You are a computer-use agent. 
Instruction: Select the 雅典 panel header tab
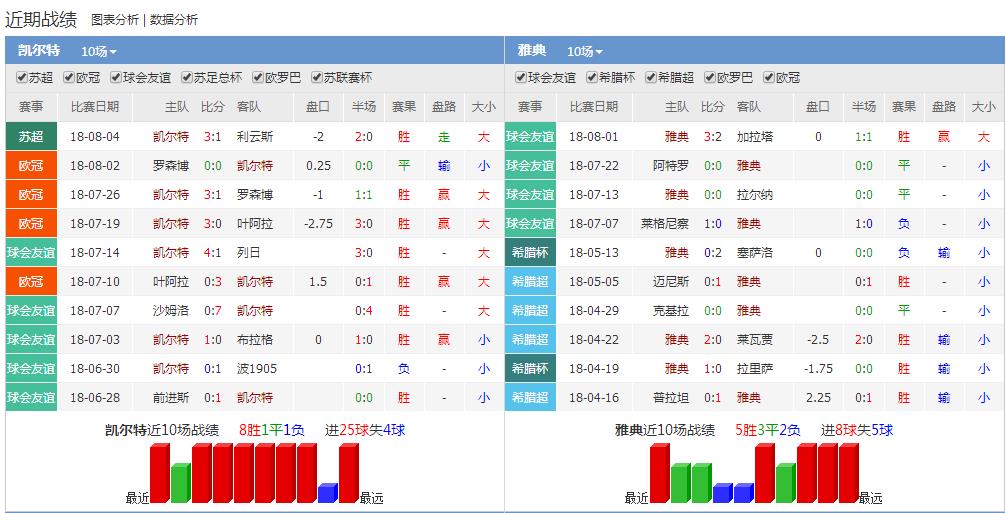pyautogui.click(x=531, y=50)
